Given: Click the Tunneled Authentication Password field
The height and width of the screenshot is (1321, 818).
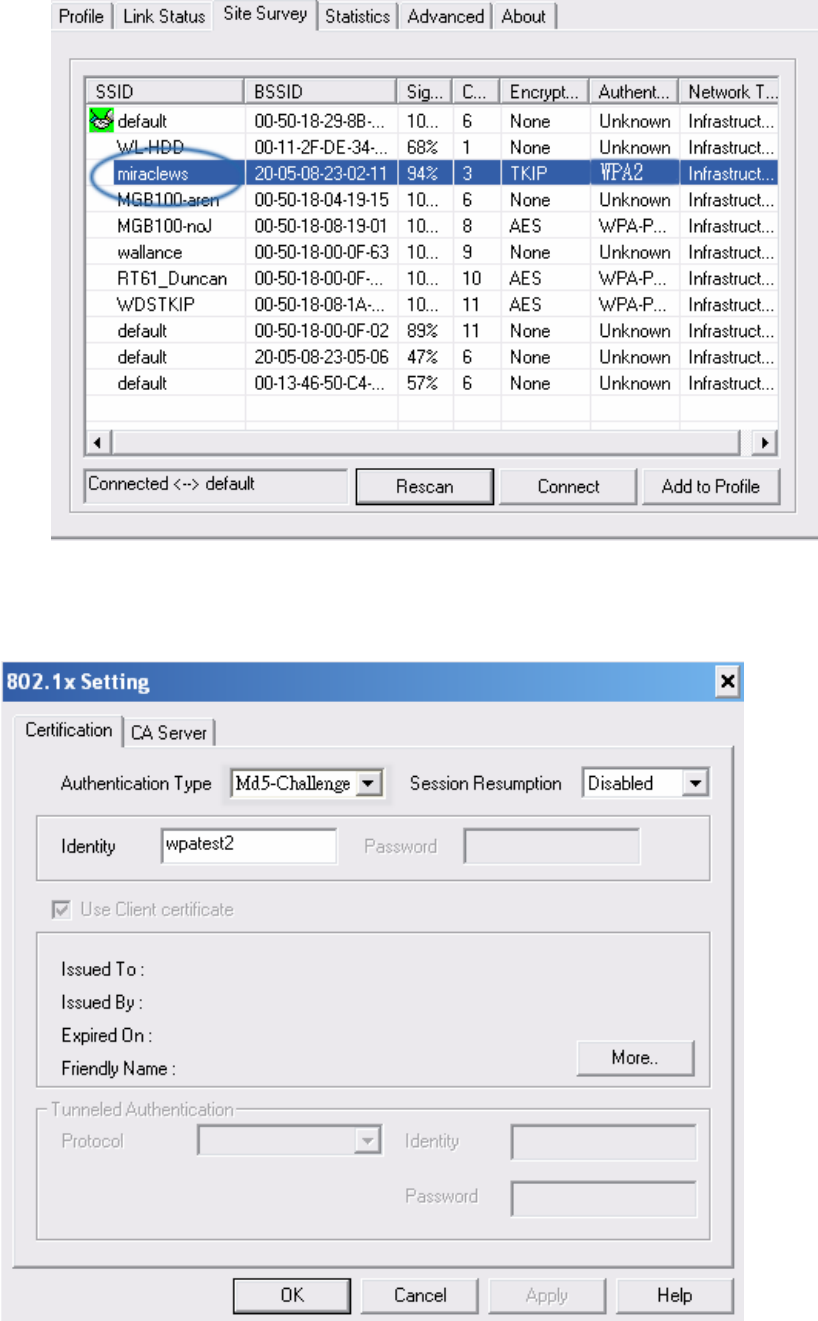Looking at the screenshot, I should tap(604, 1198).
